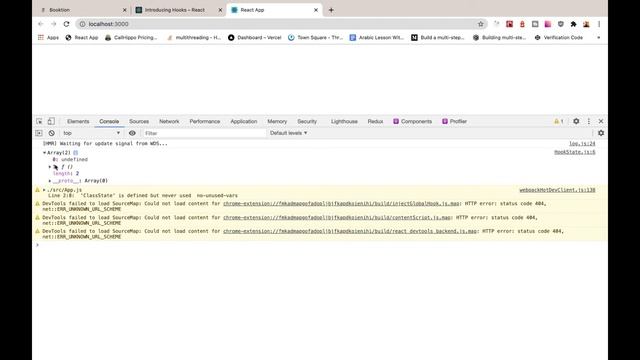Viewport: 640px width, 360px height.
Task: Close the React App tab
Action: point(316,10)
